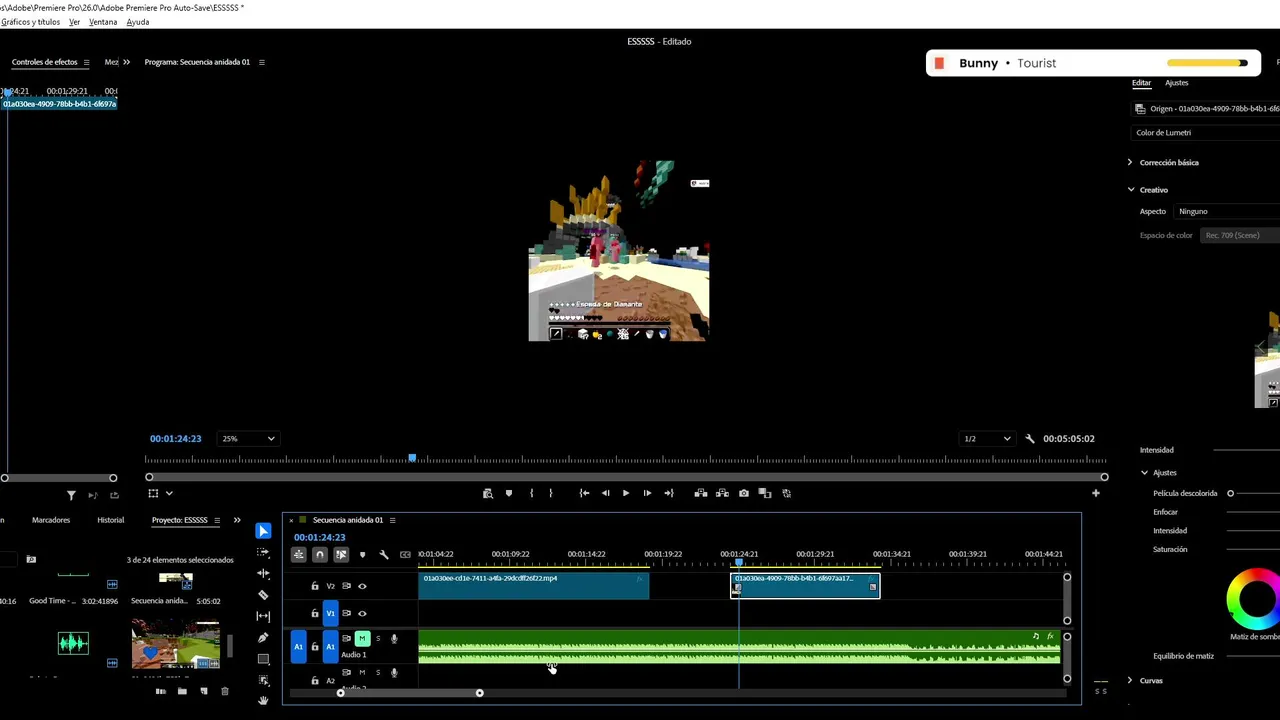Select the Minecraft video thumbnail in project panel
Image resolution: width=1280 pixels, height=720 pixels.
[x=175, y=644]
